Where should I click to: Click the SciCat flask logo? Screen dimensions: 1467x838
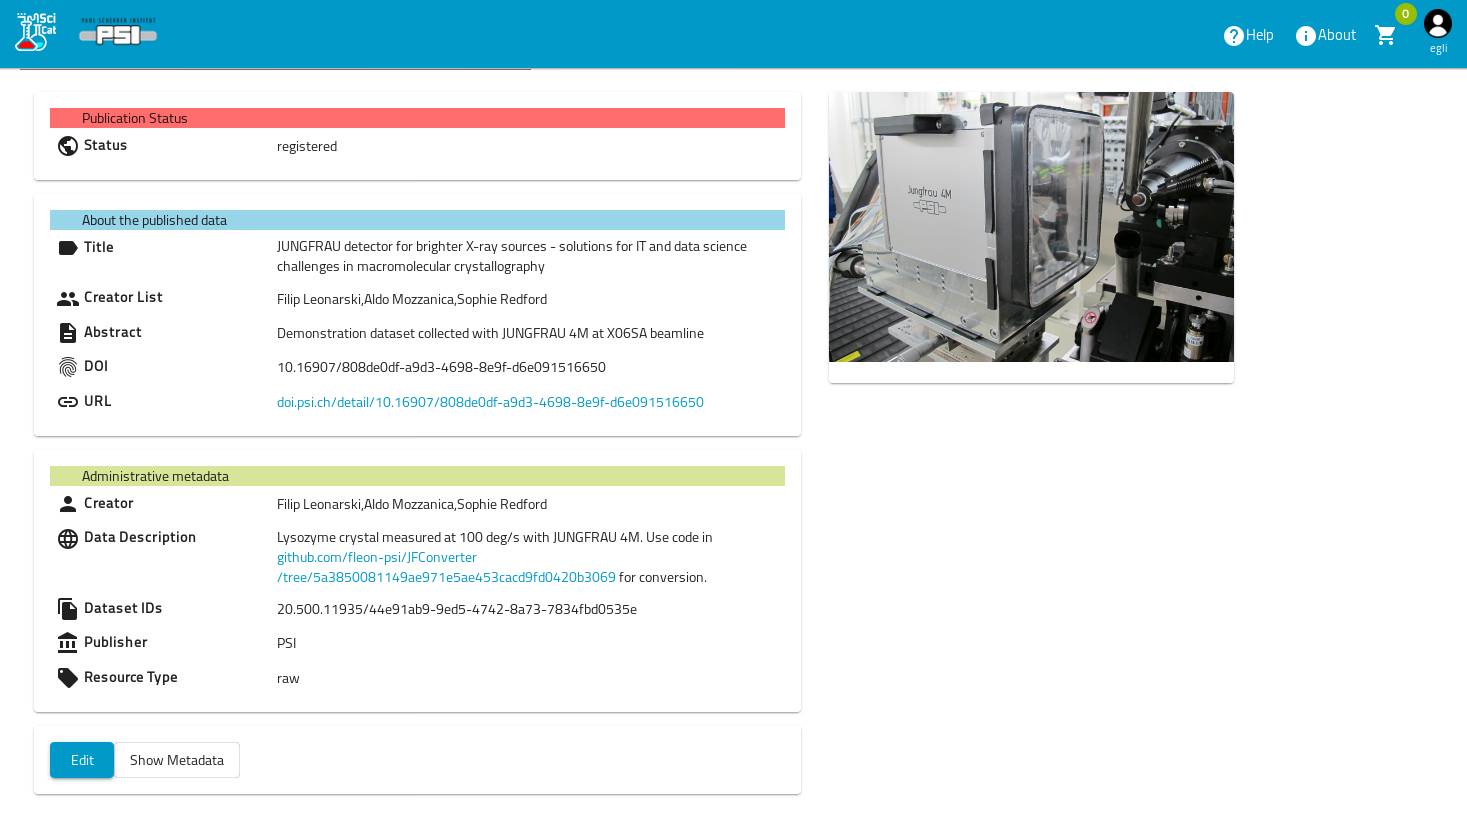36,32
